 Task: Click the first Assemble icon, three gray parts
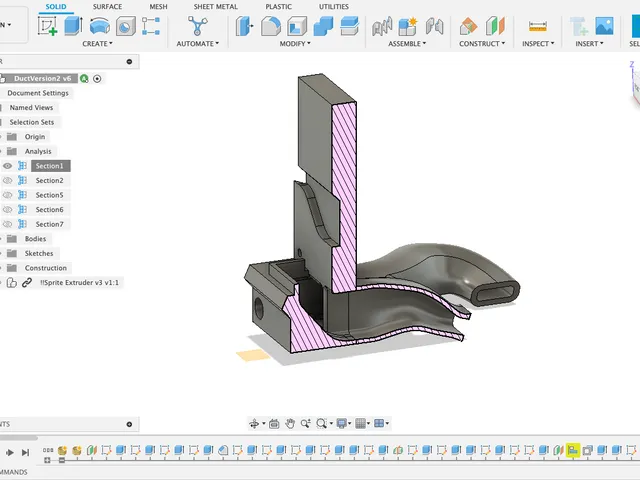[382, 27]
